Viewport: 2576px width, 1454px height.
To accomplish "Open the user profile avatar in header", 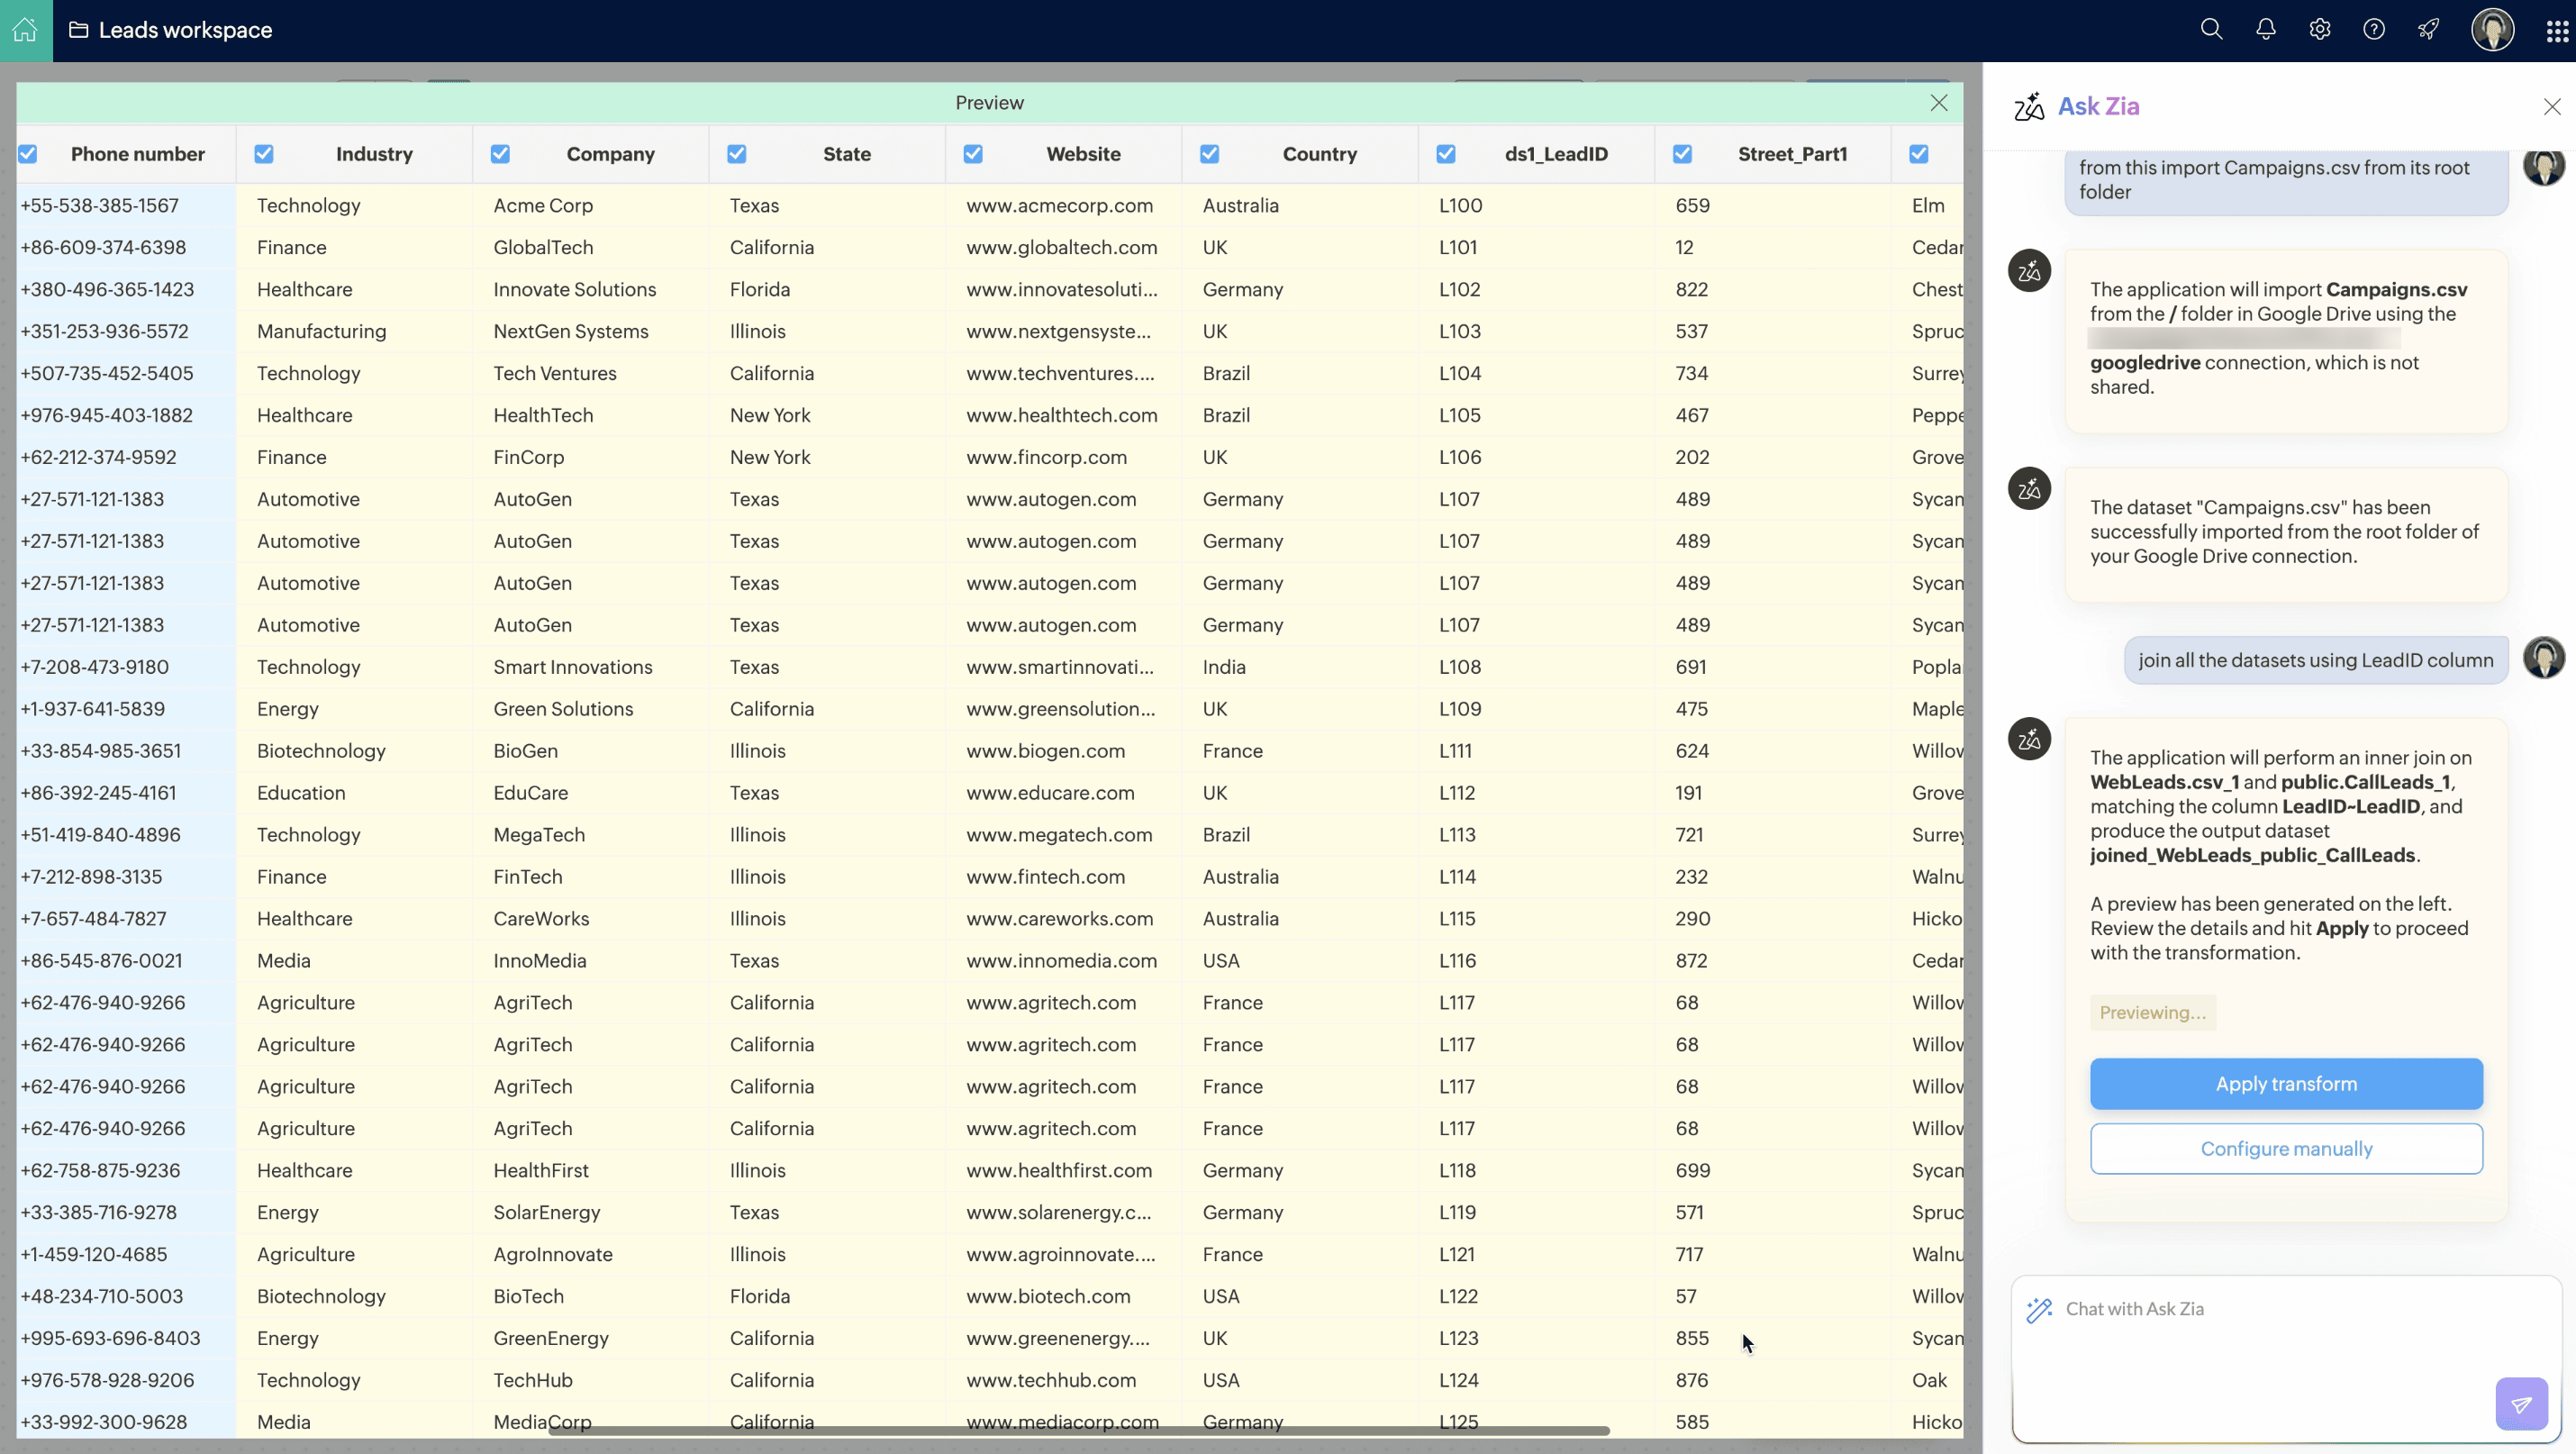I will point(2492,30).
